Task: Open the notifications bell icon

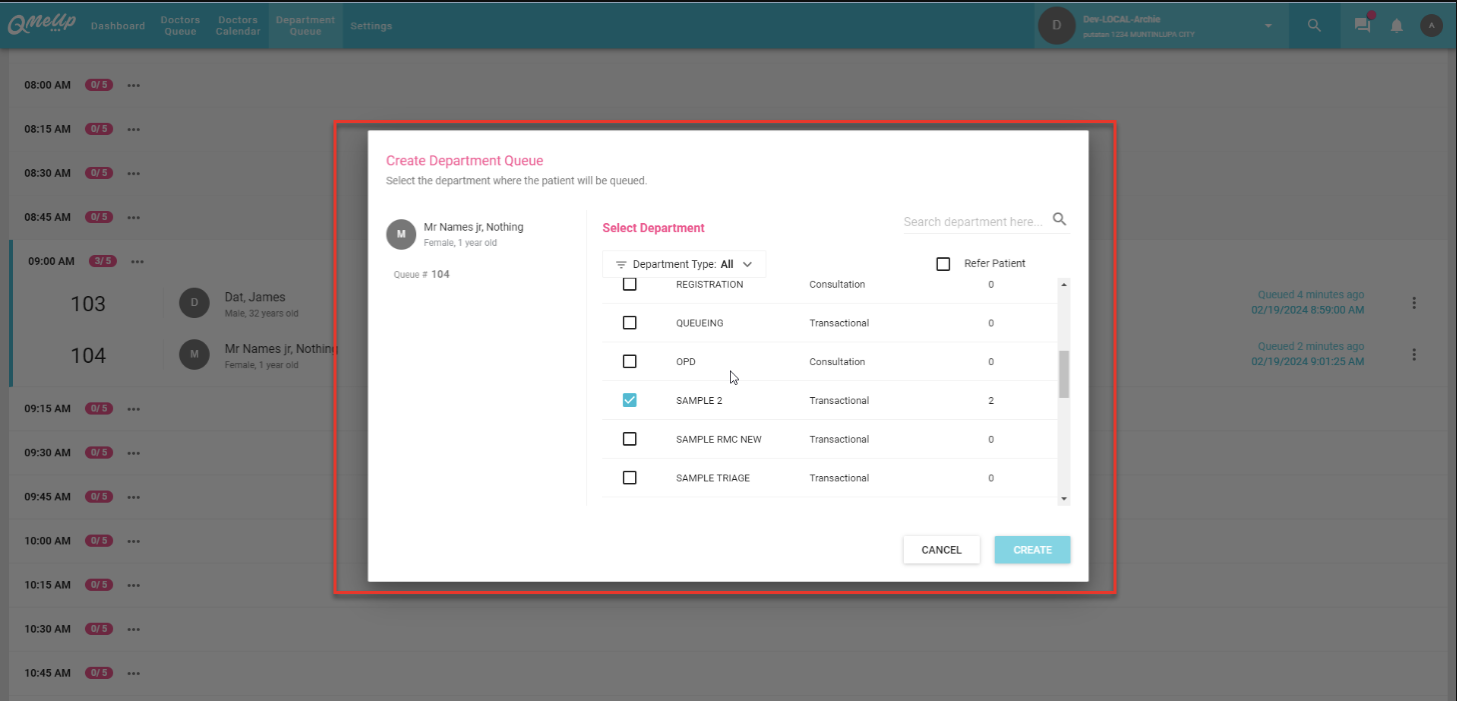Action: coord(1397,26)
